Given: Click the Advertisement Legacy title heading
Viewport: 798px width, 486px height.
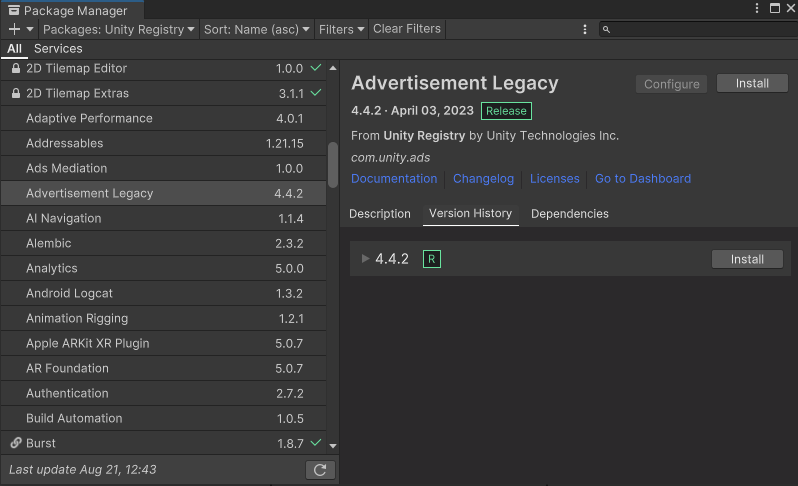Looking at the screenshot, I should 454,83.
